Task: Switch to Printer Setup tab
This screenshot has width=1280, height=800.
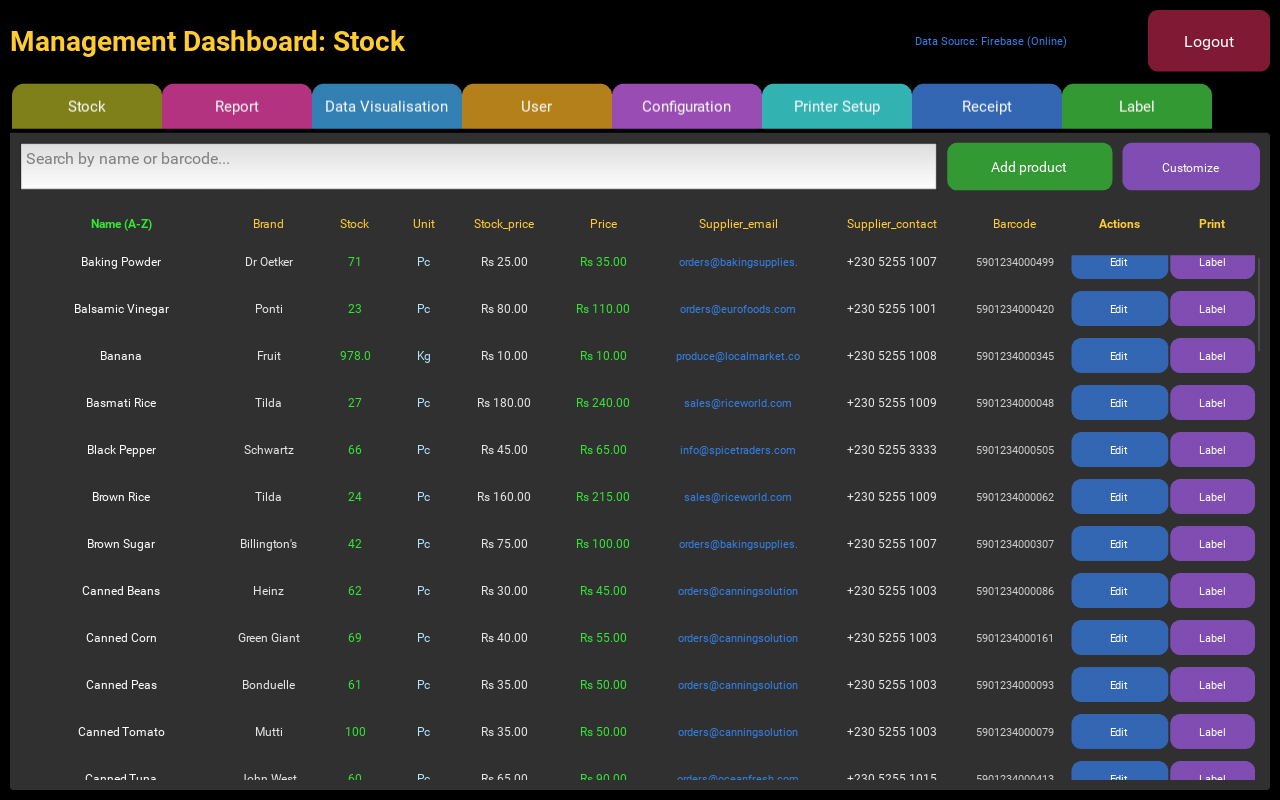Action: pyautogui.click(x=837, y=106)
